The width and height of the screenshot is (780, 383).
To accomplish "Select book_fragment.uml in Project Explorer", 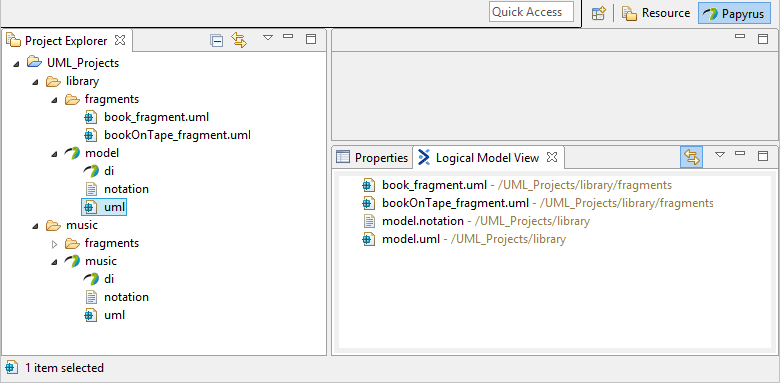I will pos(157,118).
